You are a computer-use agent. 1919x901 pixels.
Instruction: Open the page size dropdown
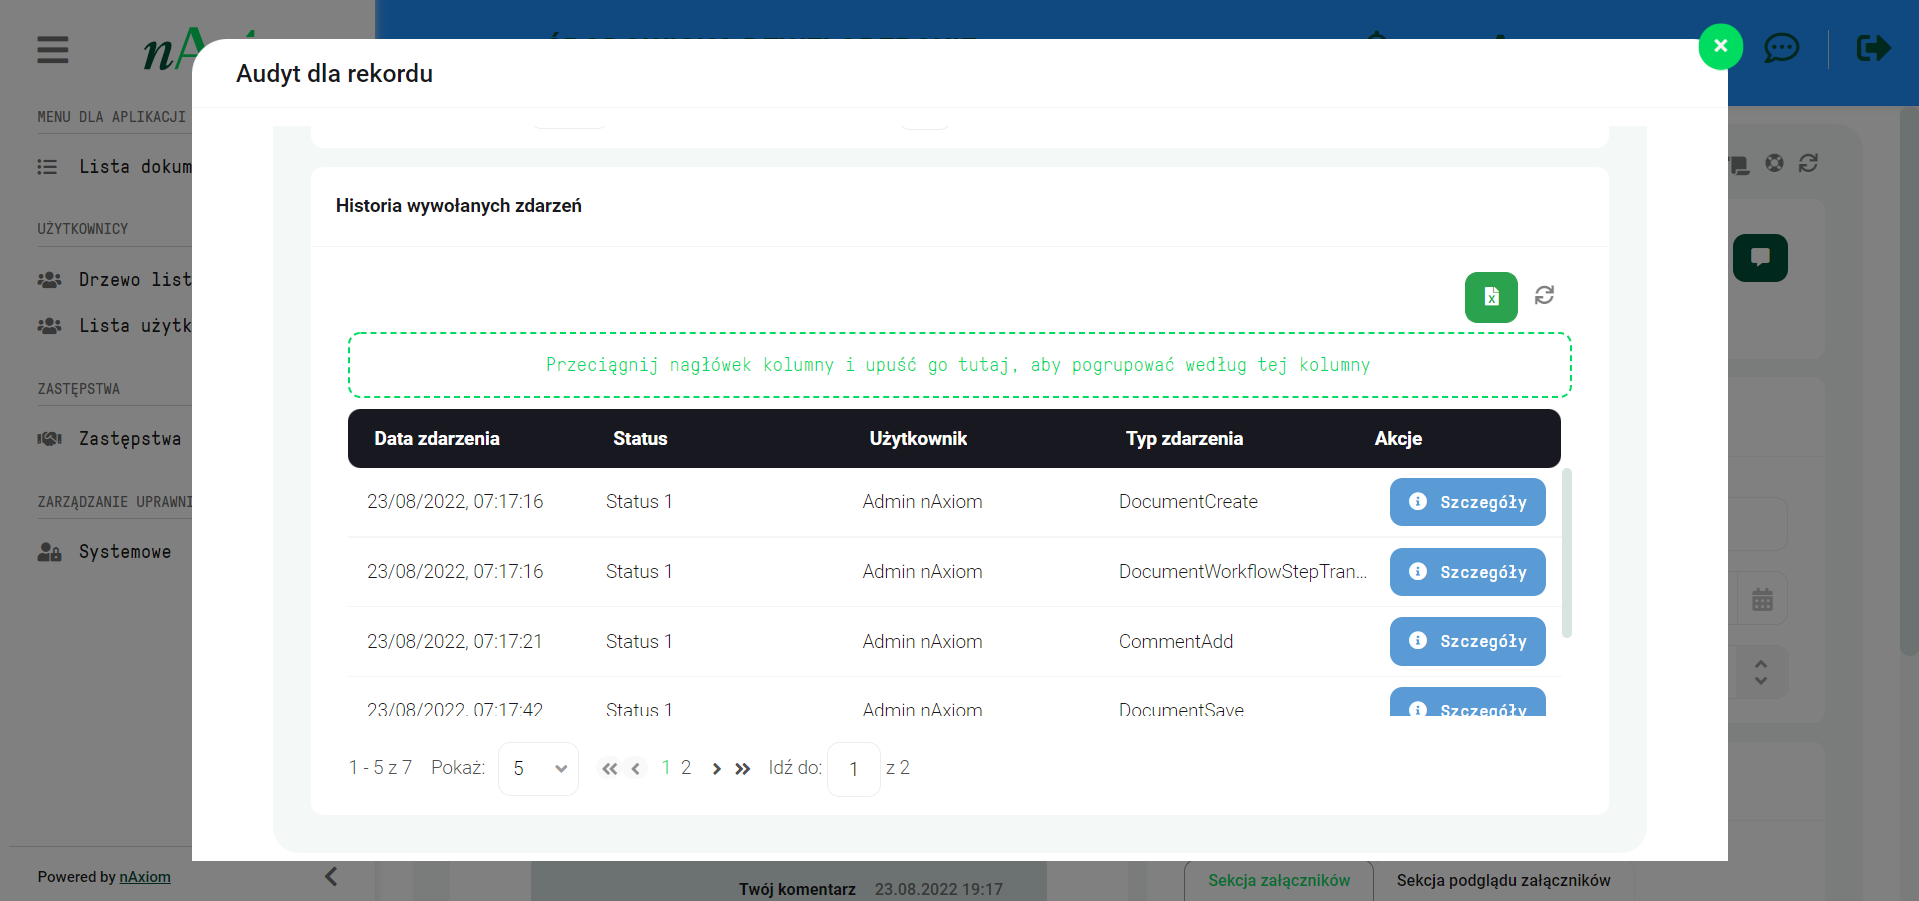point(538,769)
